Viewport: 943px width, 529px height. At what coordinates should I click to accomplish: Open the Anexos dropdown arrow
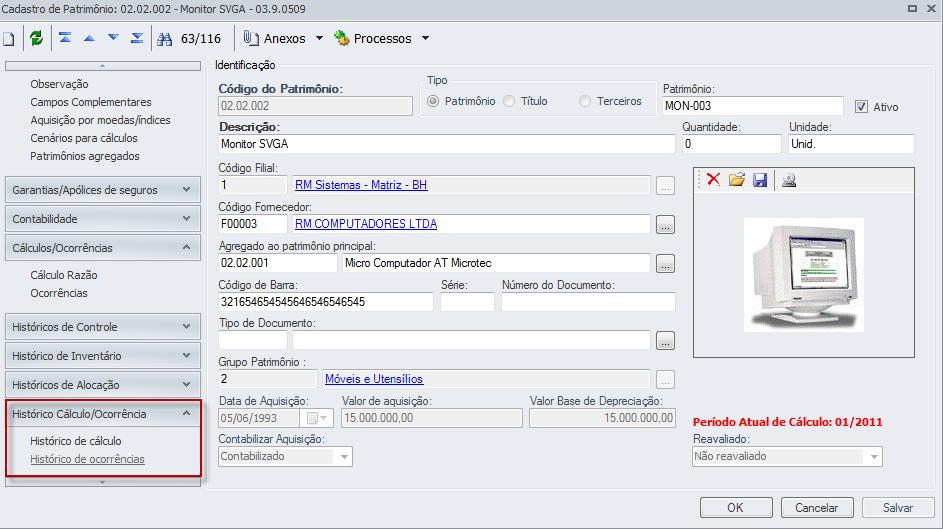(x=319, y=38)
